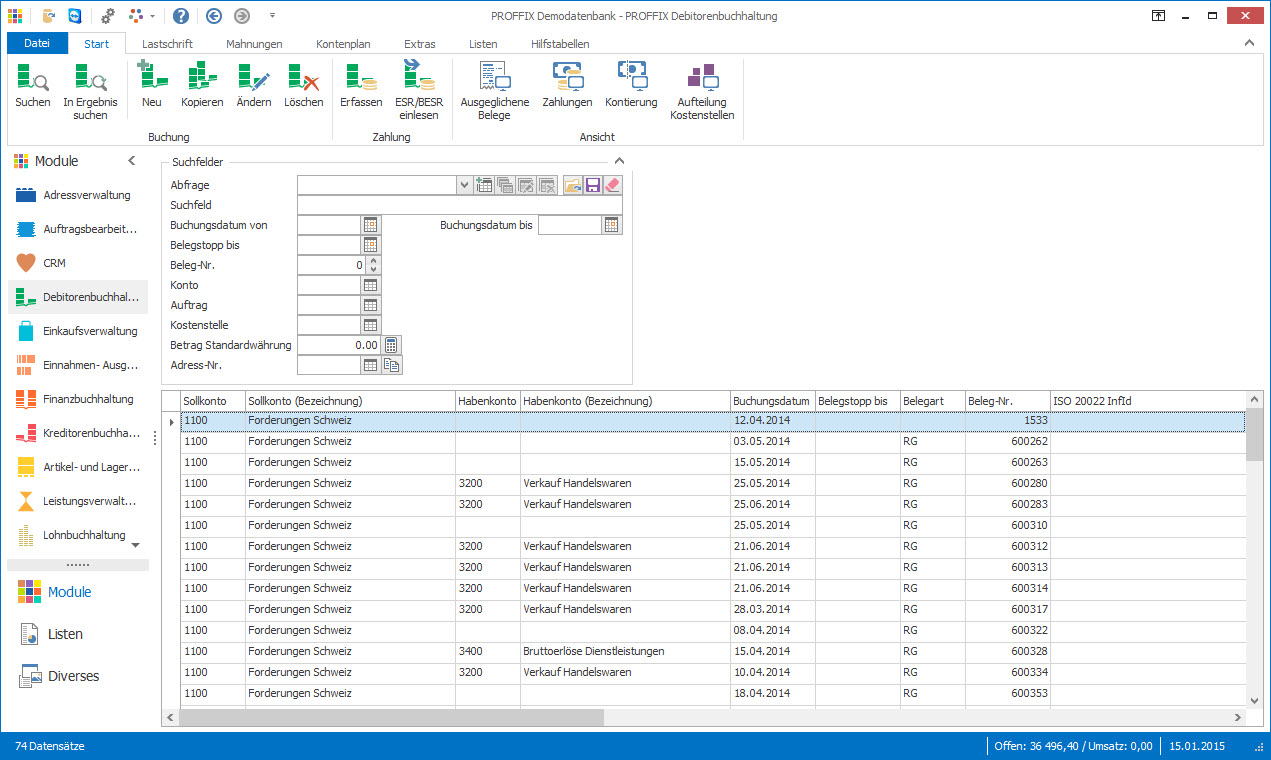Viewport: 1271px width, 760px height.
Task: Click the Zahlungen view icon
Action: pyautogui.click(x=567, y=85)
